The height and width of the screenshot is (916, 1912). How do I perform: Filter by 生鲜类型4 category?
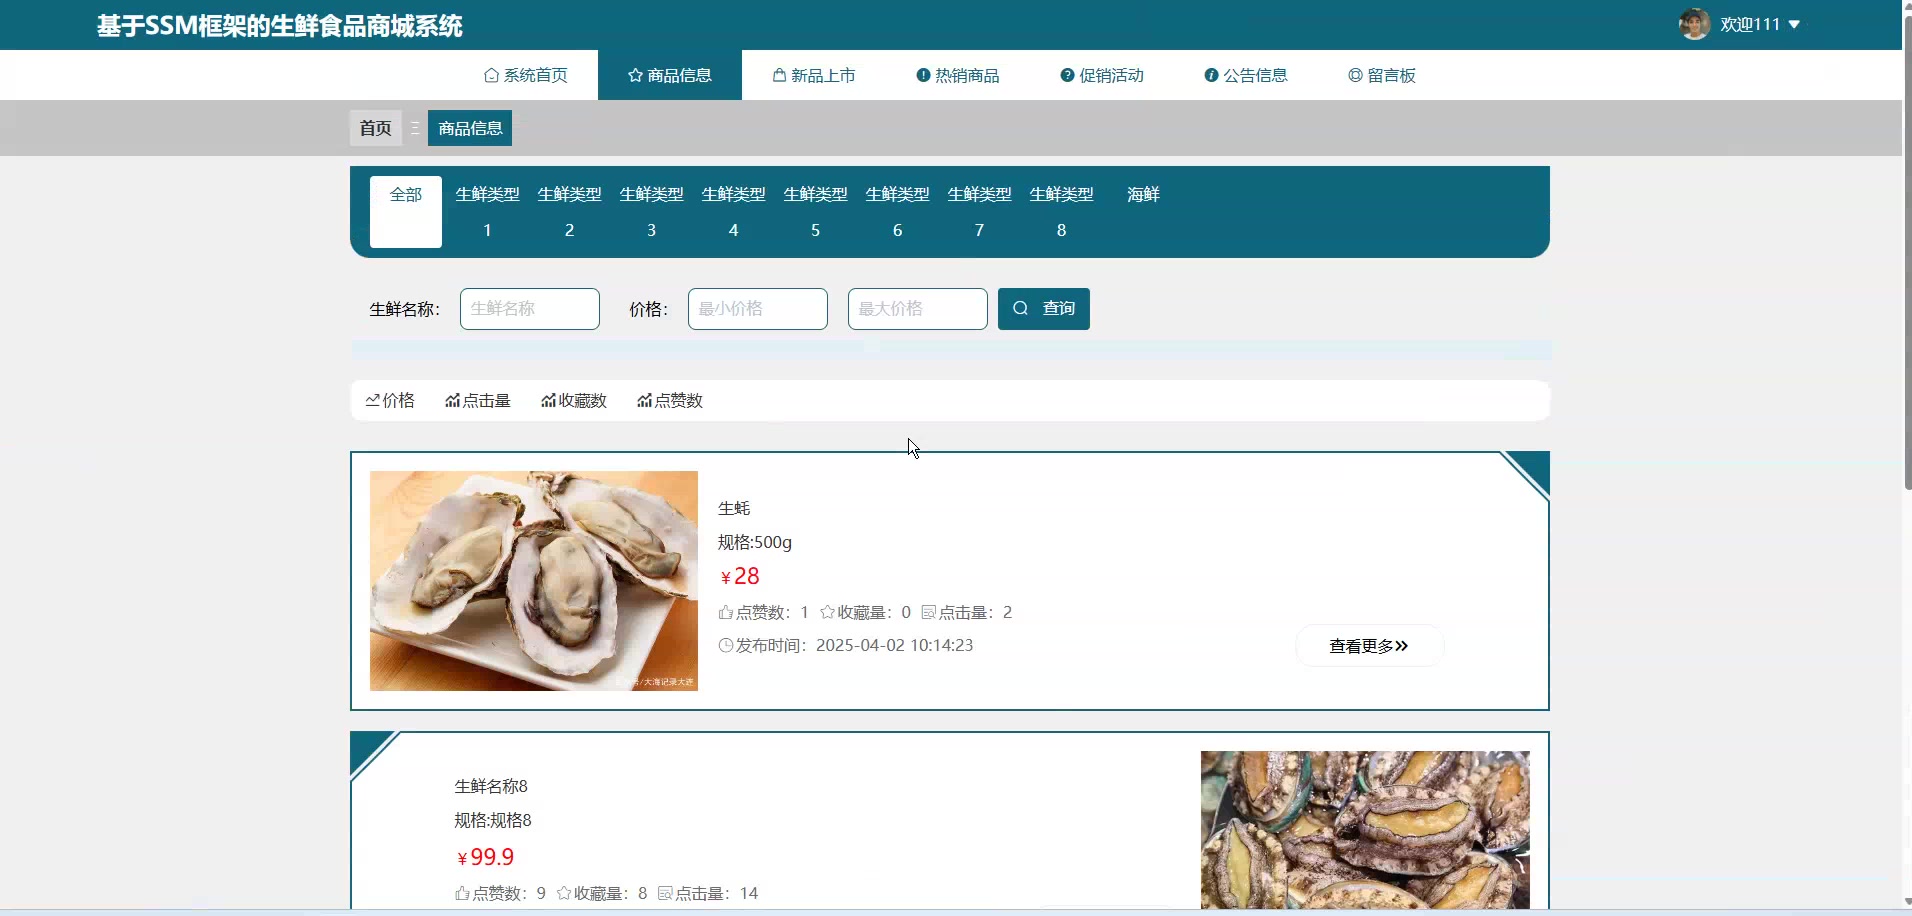pos(734,212)
